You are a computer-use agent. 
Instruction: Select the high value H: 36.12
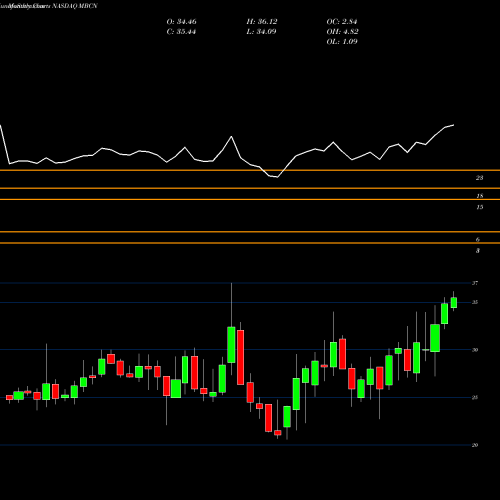pyautogui.click(x=262, y=22)
